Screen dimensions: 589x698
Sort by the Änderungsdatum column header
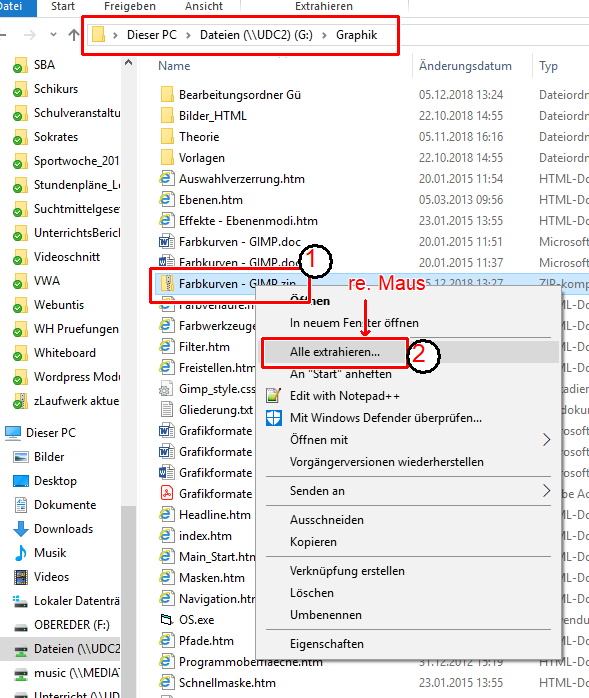tap(465, 66)
